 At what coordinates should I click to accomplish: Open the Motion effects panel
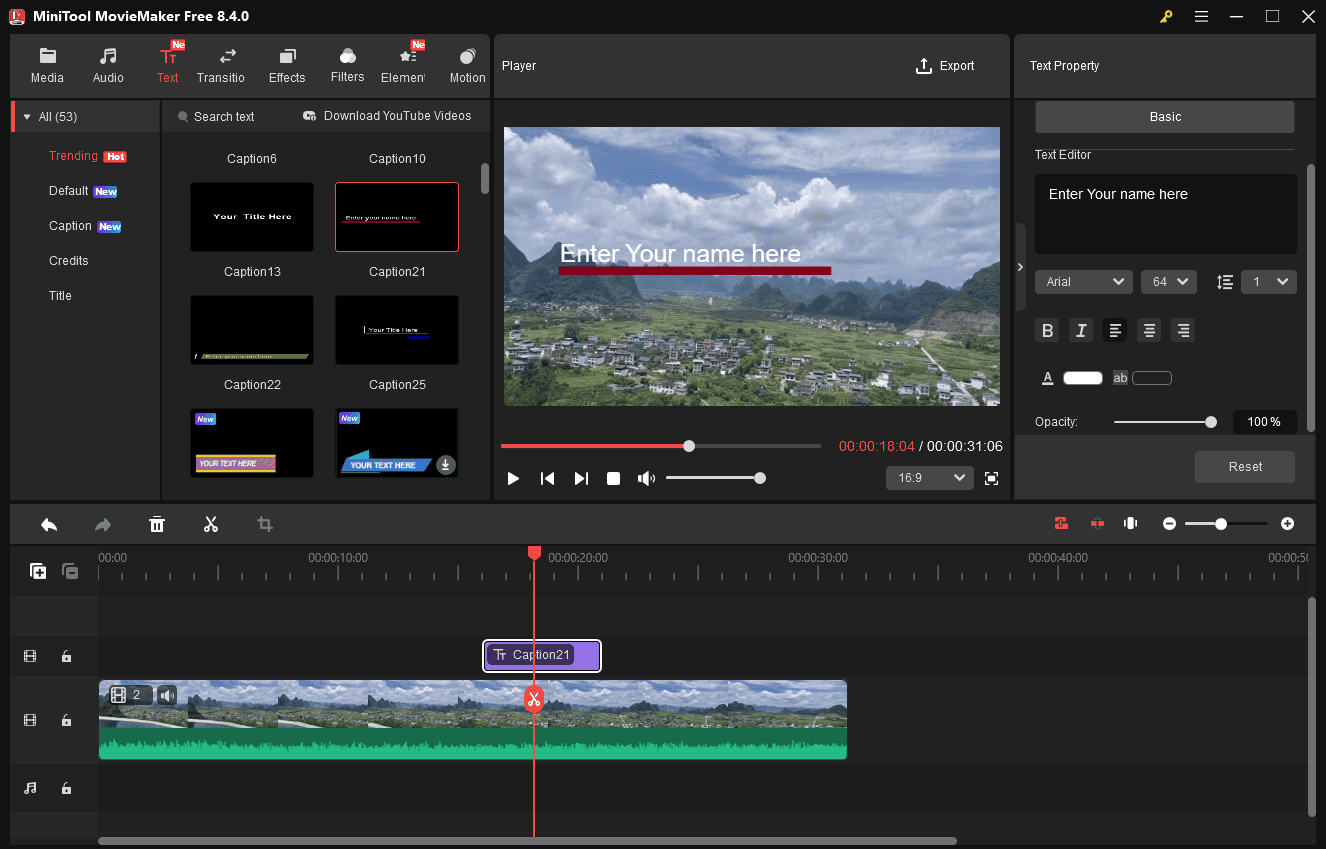(466, 63)
